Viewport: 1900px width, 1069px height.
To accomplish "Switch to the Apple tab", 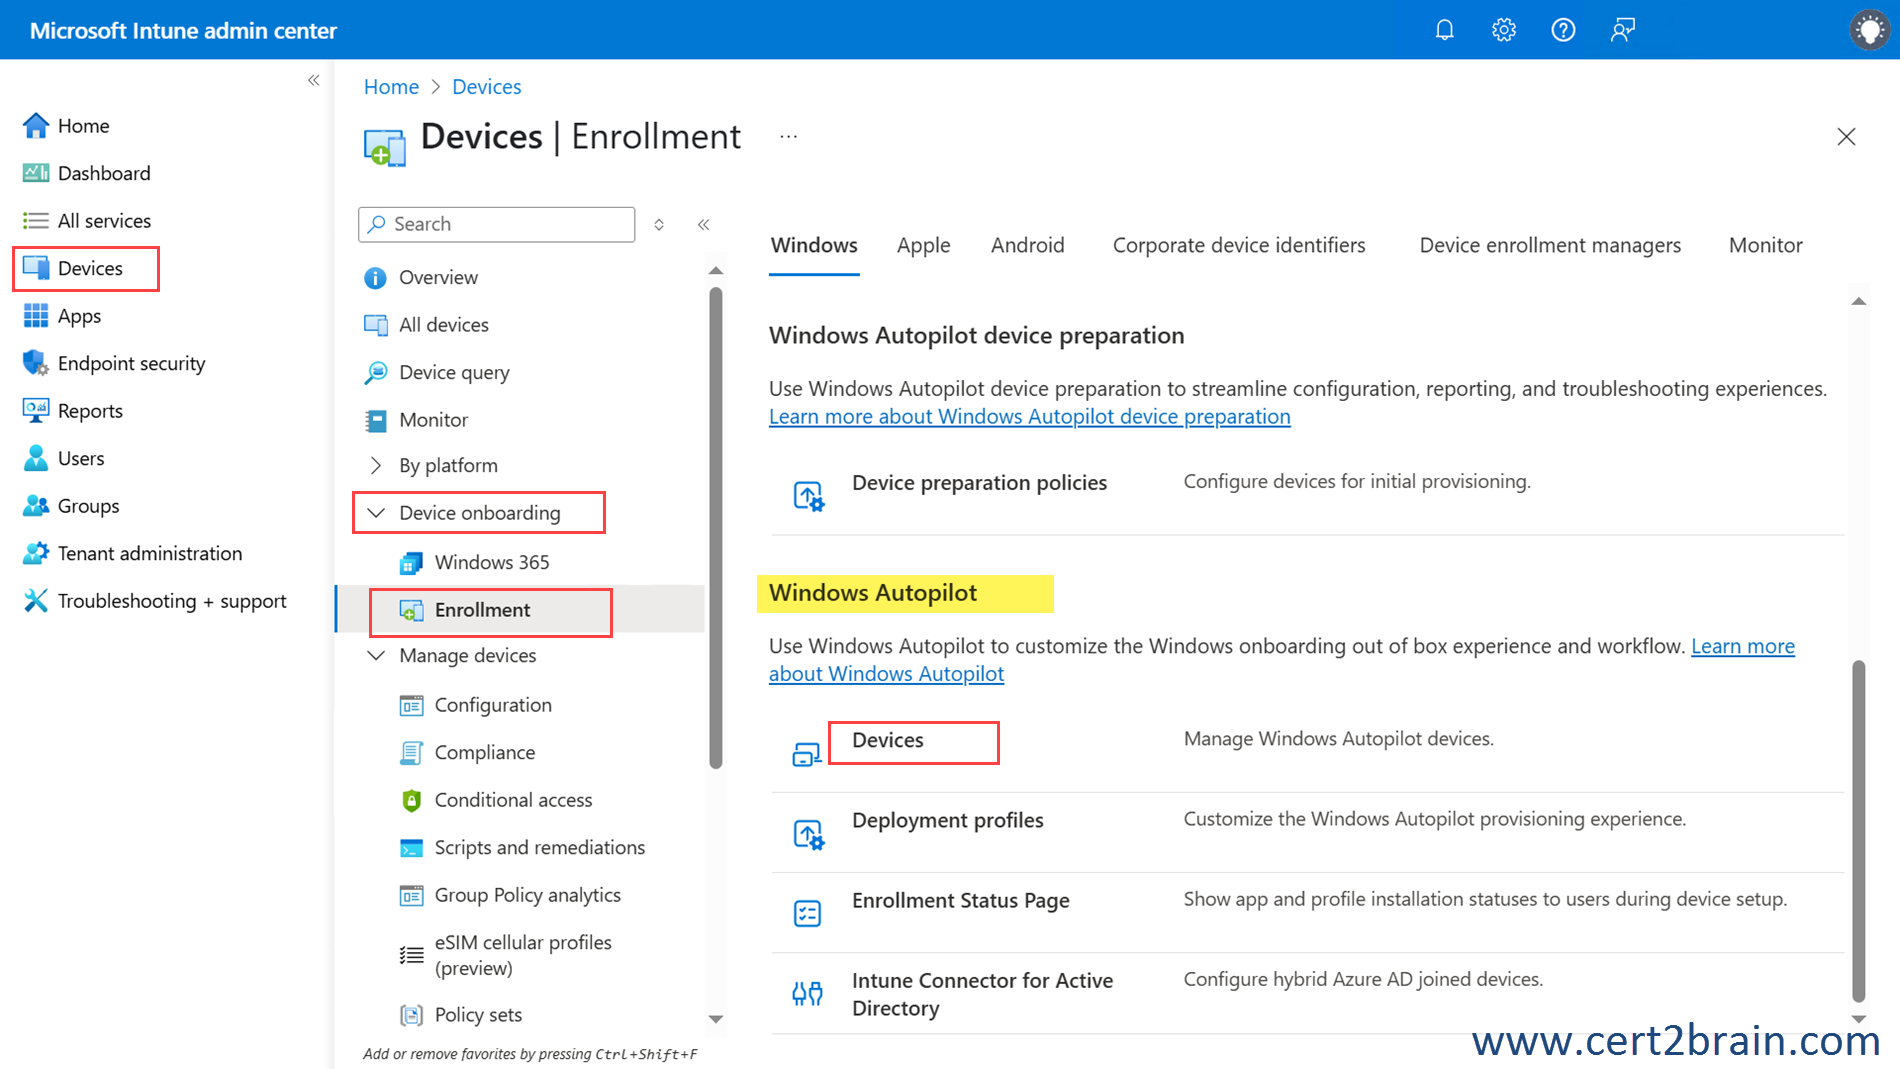I will [923, 245].
